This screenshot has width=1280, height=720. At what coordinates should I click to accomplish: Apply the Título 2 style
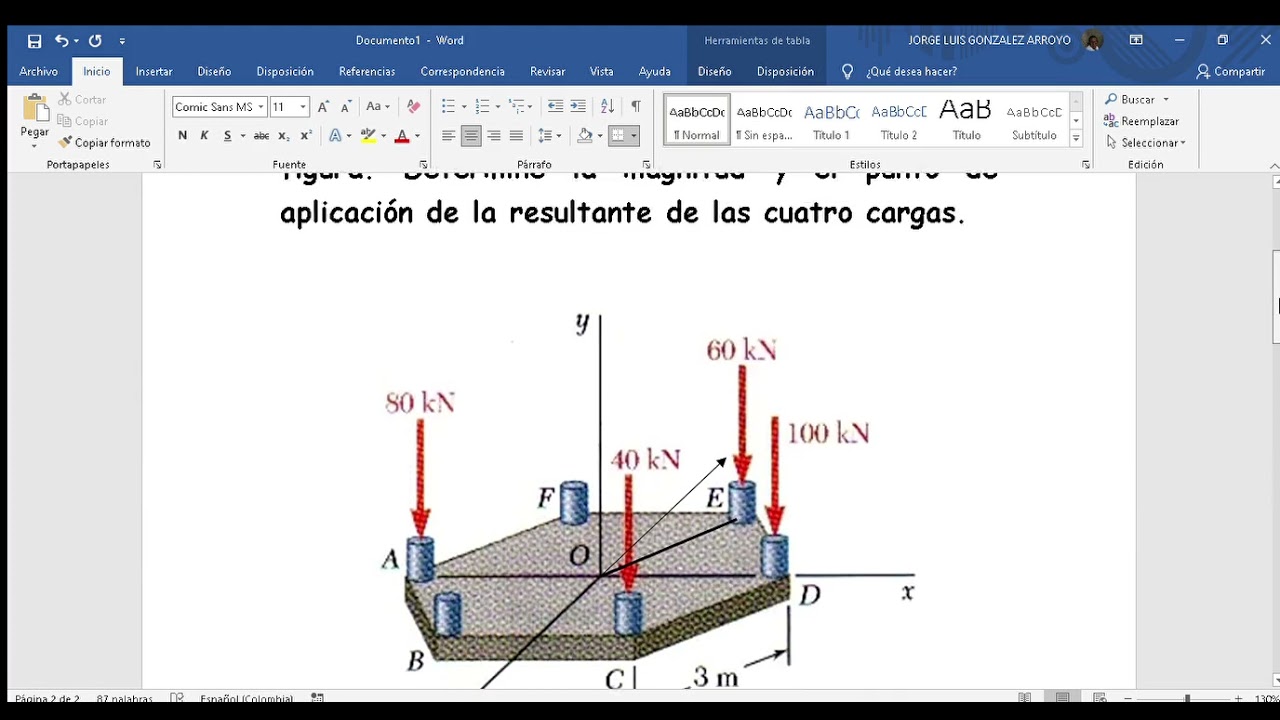click(x=899, y=120)
